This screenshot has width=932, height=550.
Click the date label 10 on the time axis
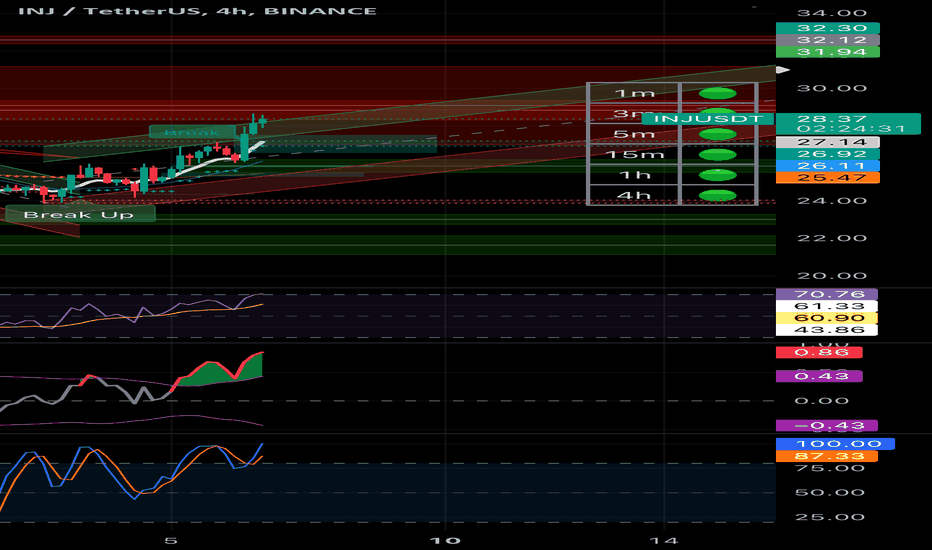(x=445, y=540)
